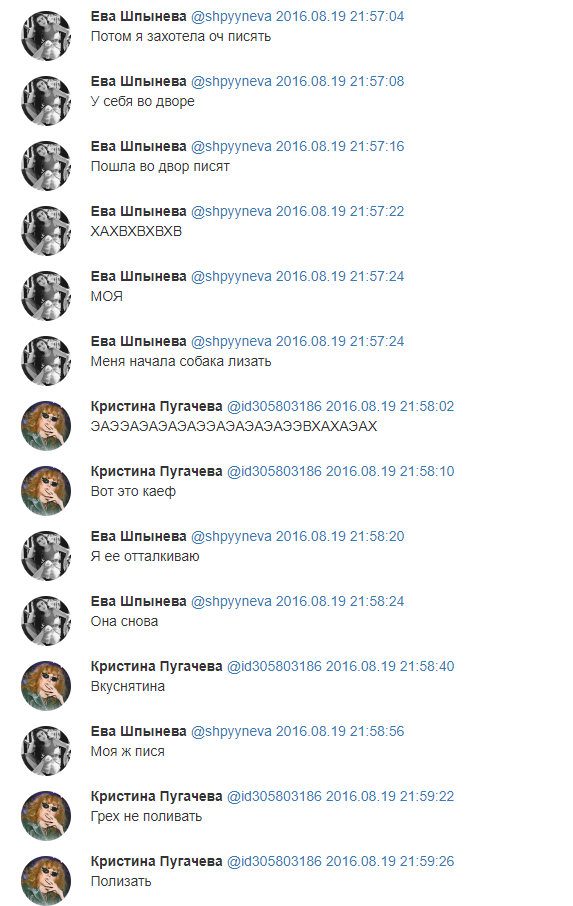The width and height of the screenshot is (573, 906).
Task: Click name Ева Шпынева at 21:57:16
Action: pyautogui.click(x=139, y=147)
